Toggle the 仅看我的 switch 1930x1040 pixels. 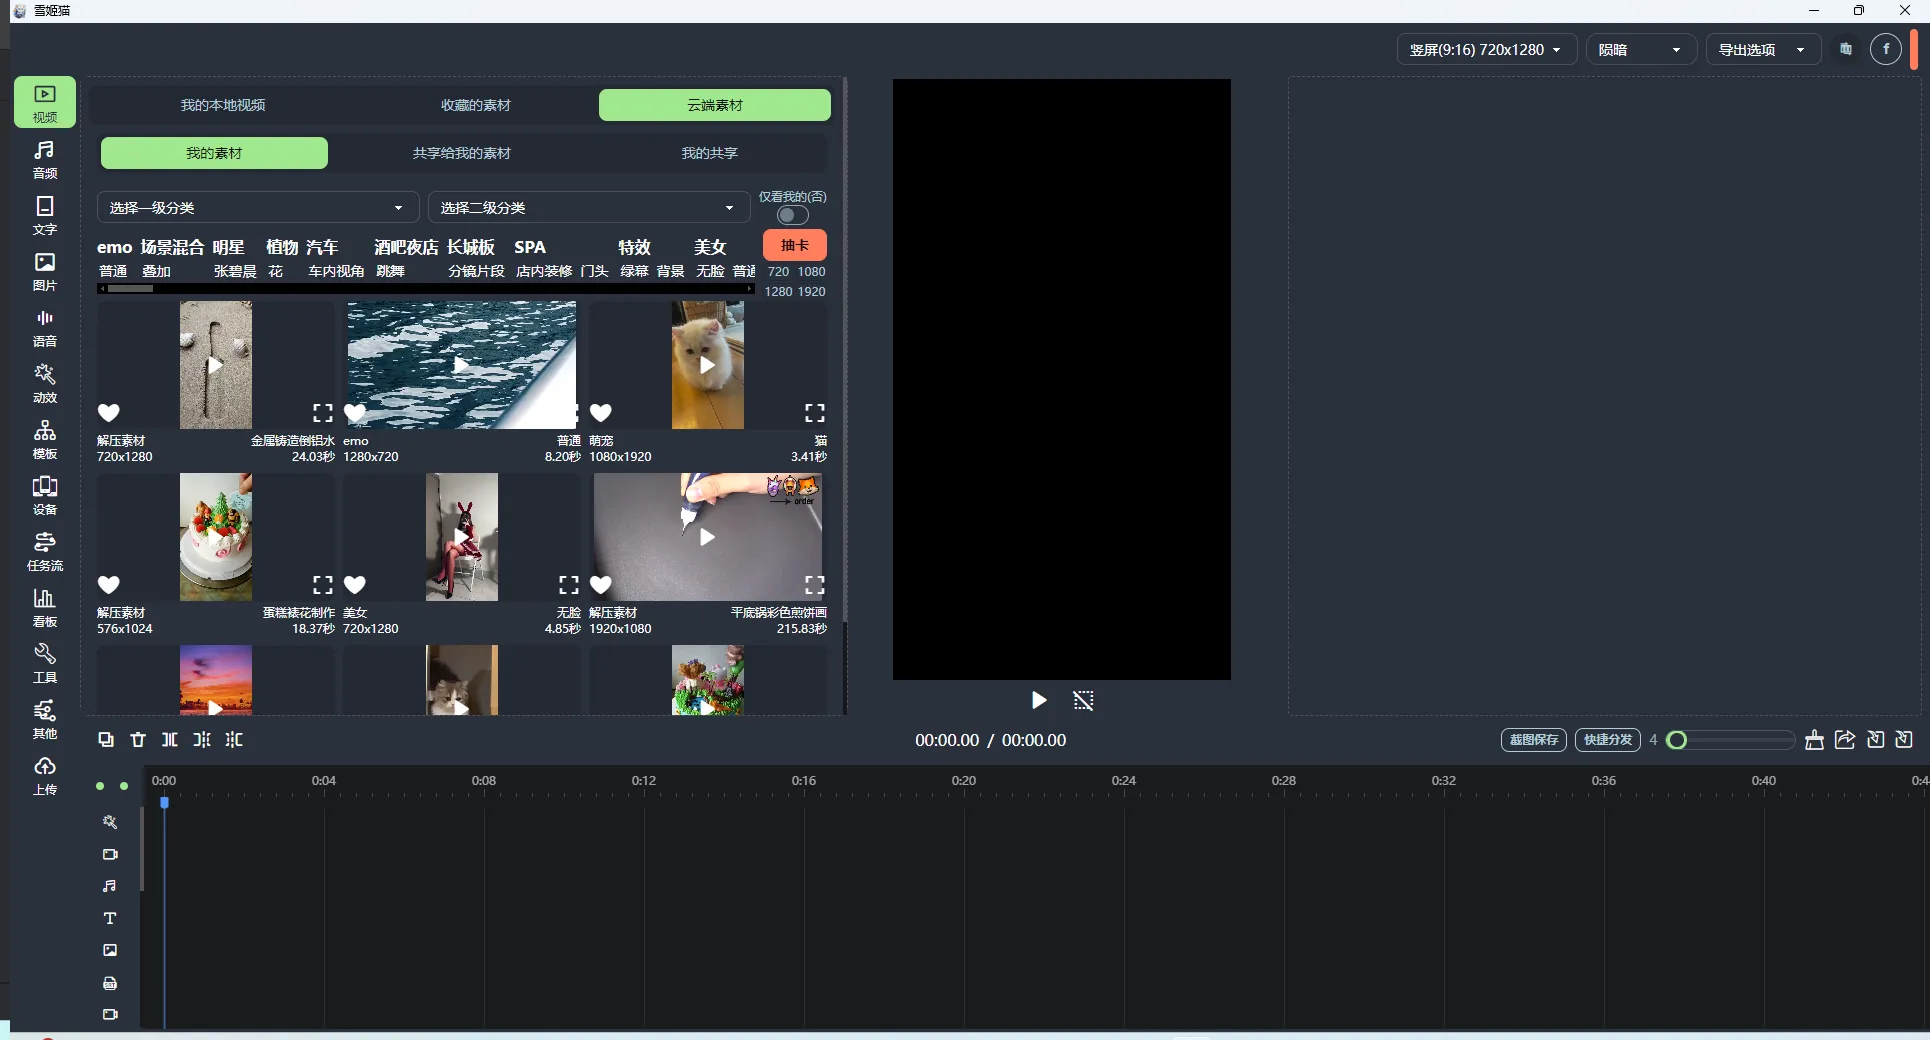pos(792,215)
